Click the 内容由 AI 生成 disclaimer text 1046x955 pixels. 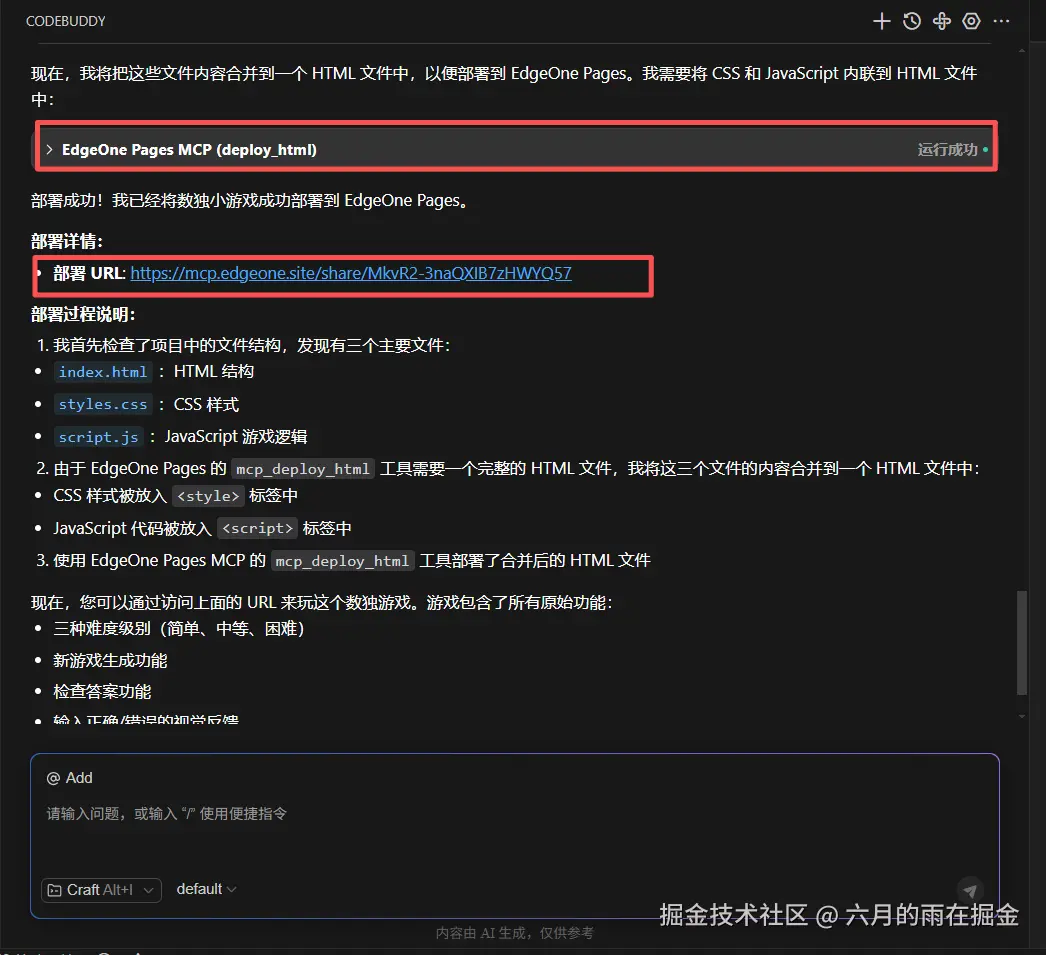[514, 932]
